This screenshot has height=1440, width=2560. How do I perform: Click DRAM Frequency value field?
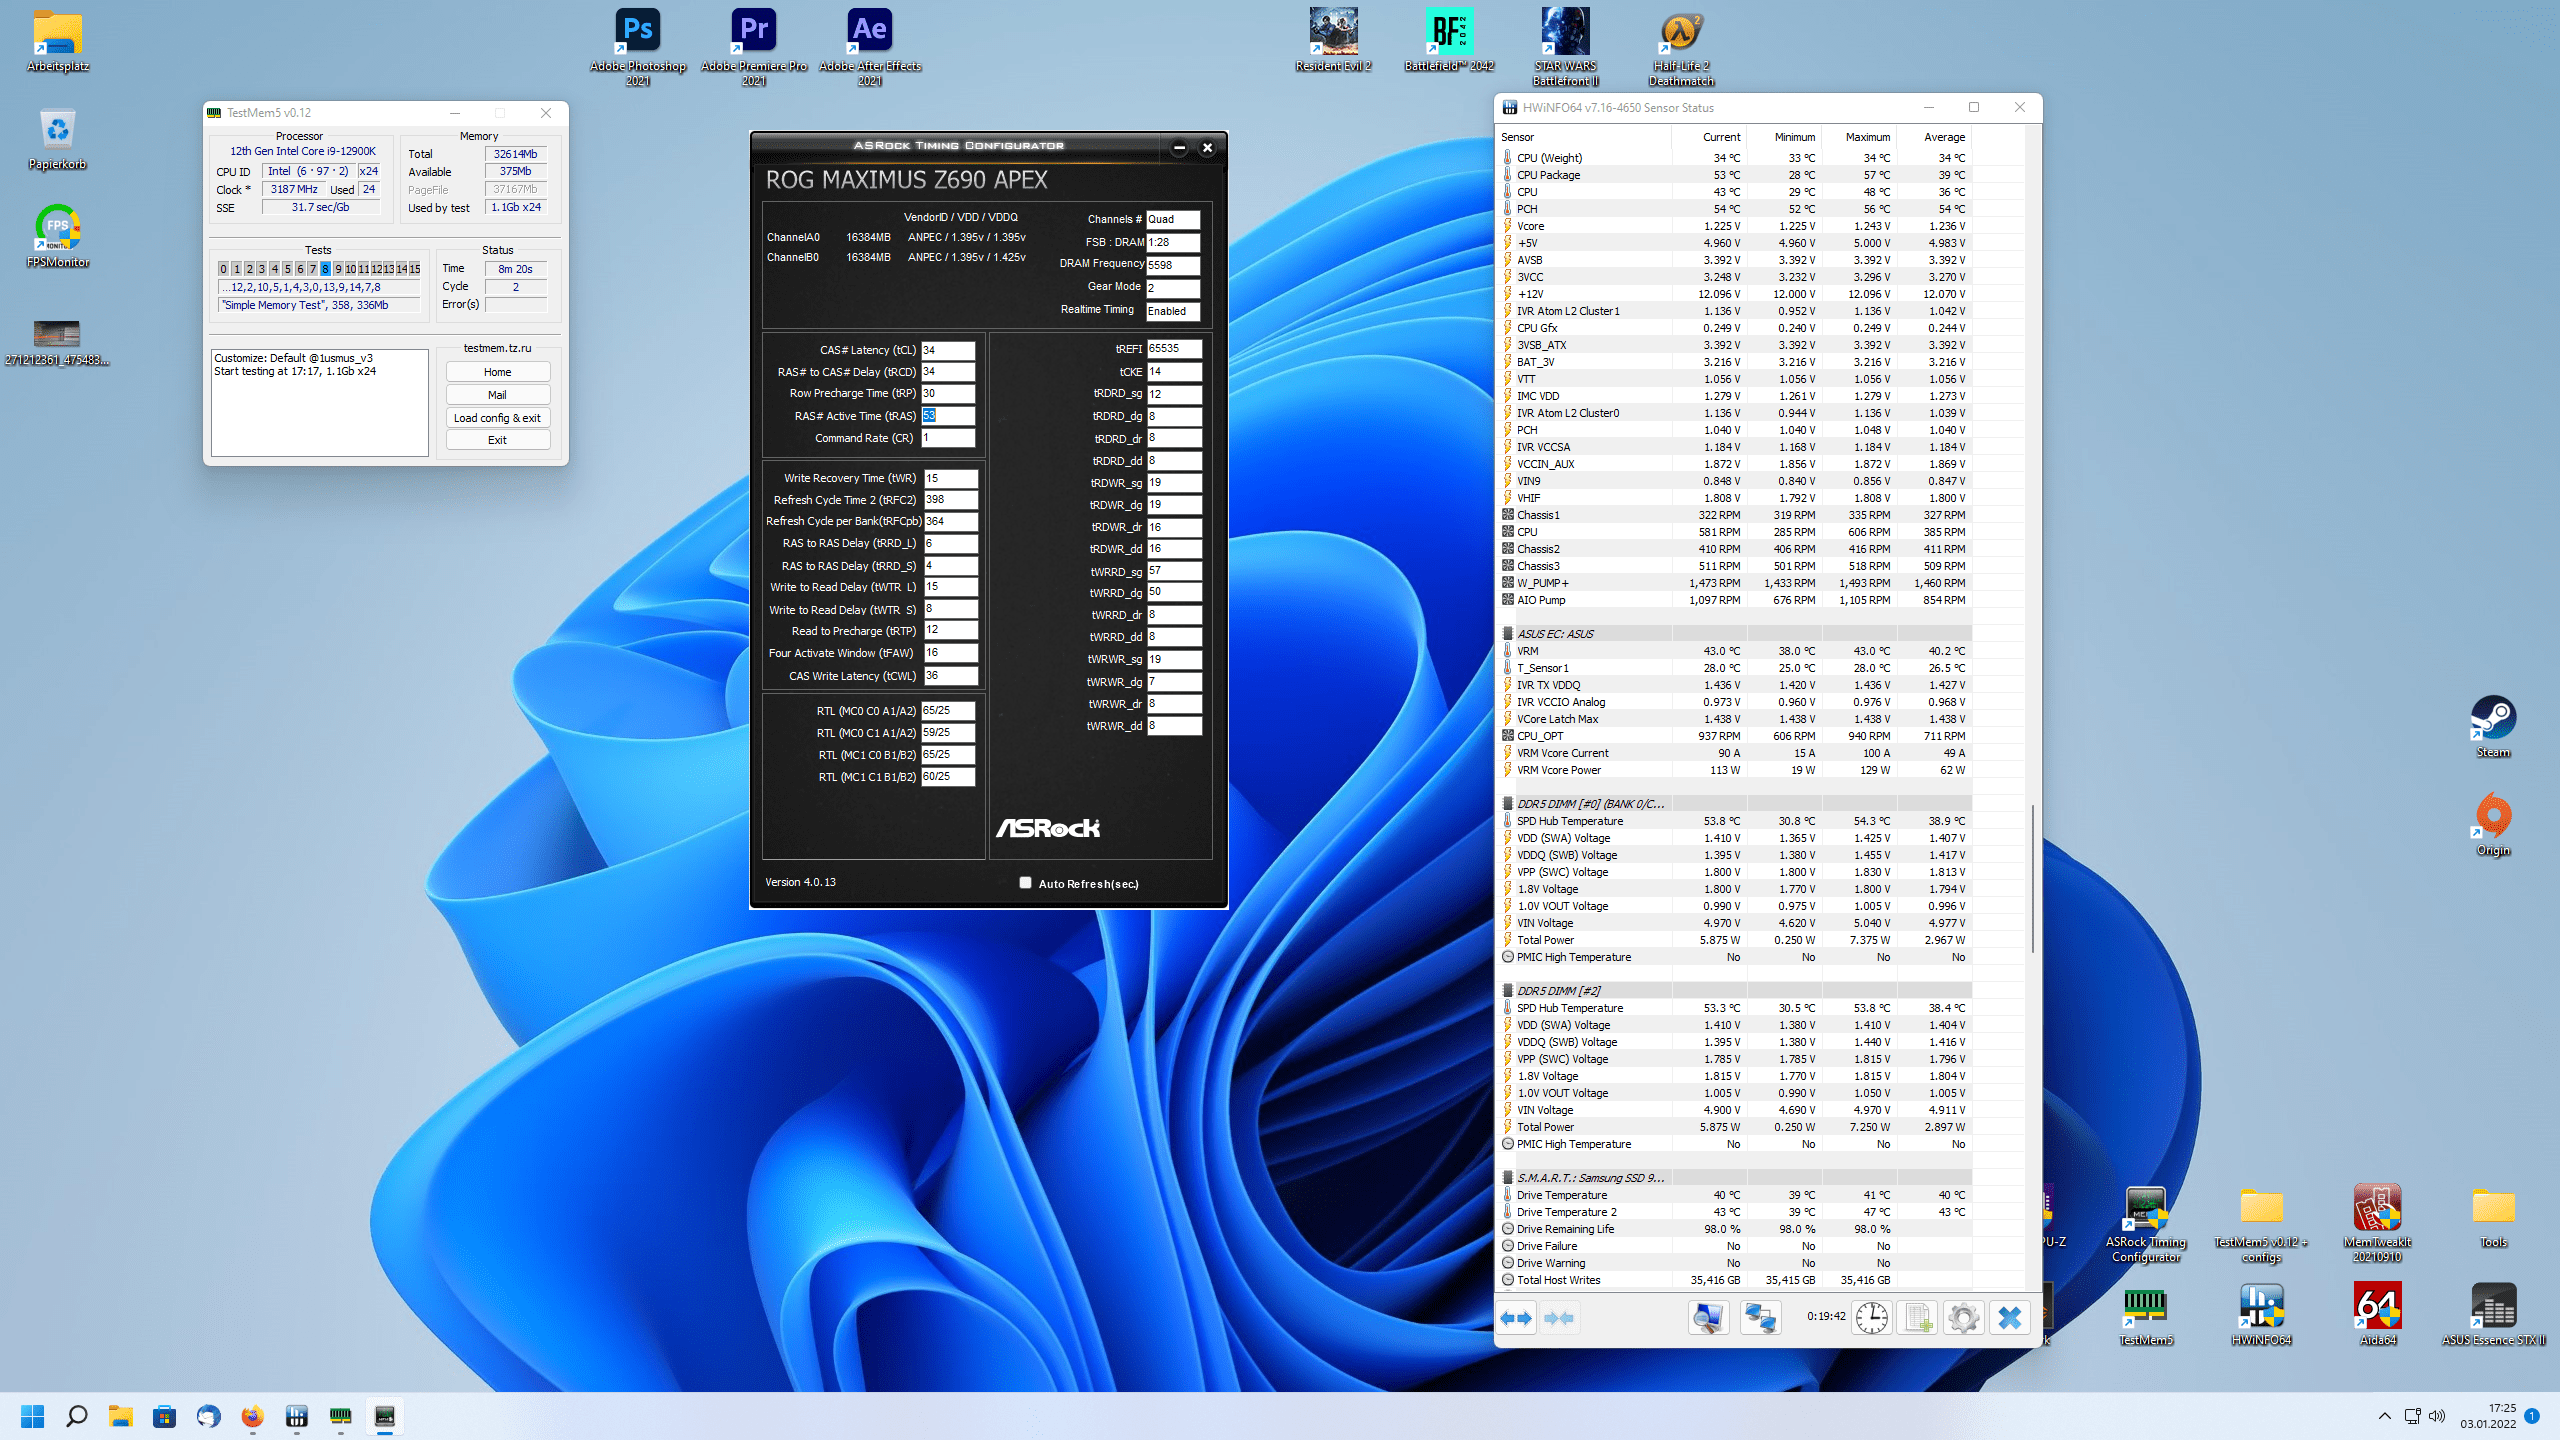[x=1173, y=265]
